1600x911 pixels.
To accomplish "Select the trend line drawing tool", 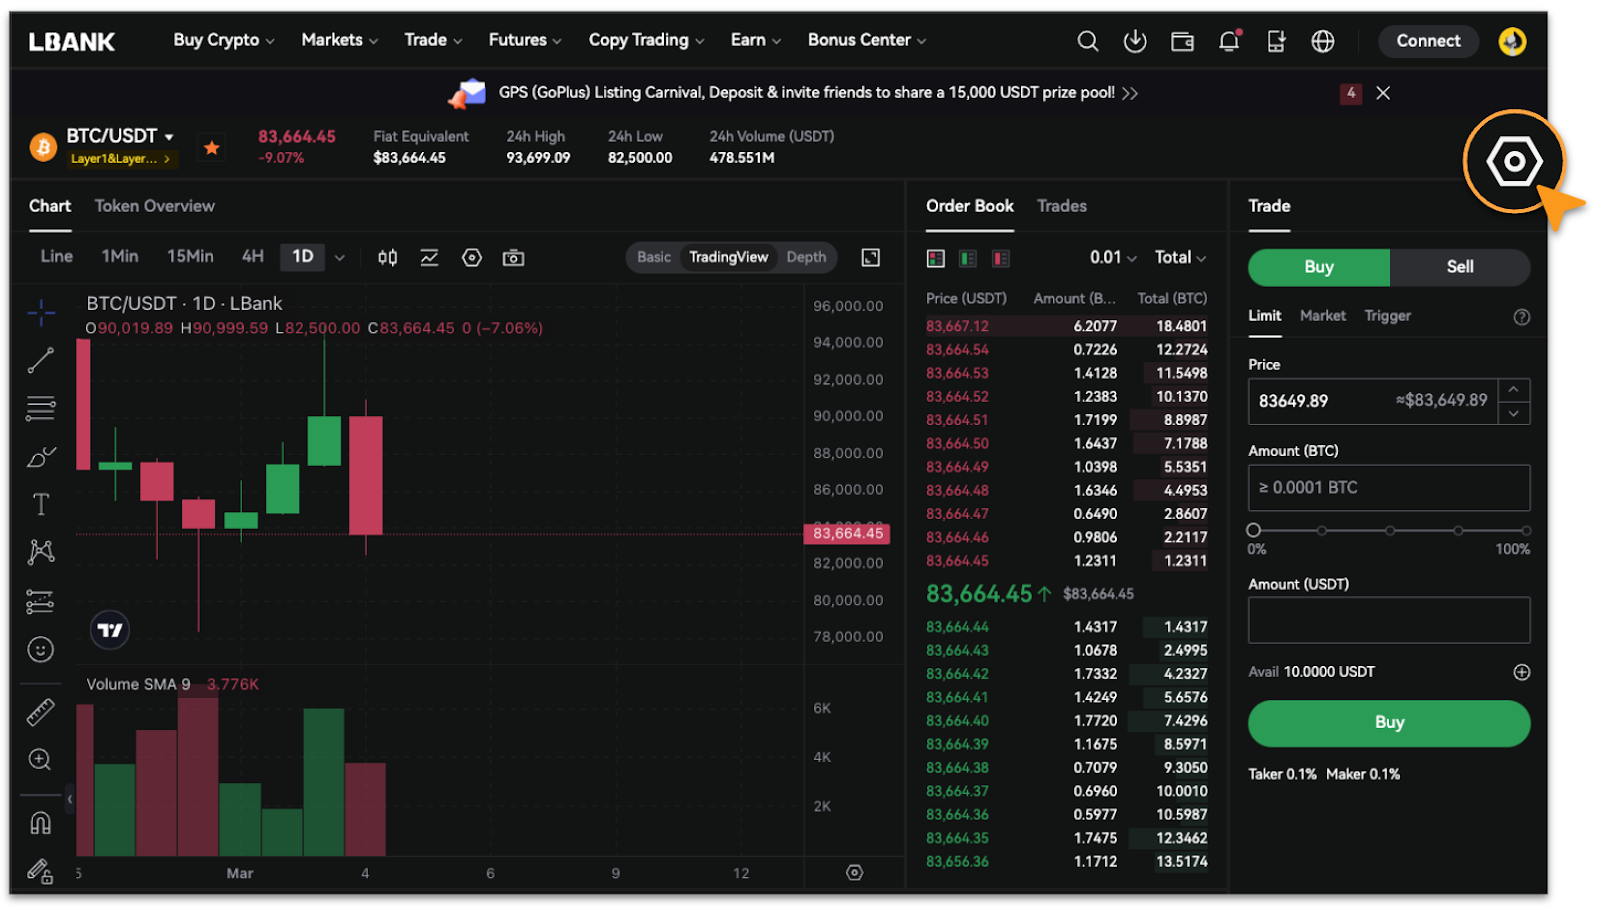I will point(41,360).
